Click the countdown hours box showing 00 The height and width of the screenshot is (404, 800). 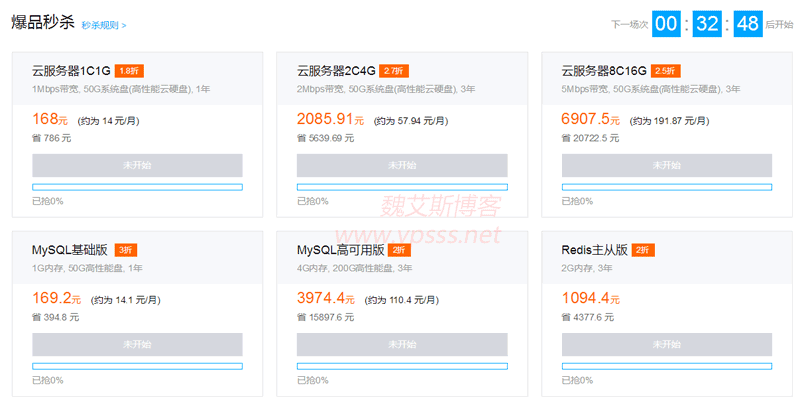(x=666, y=24)
